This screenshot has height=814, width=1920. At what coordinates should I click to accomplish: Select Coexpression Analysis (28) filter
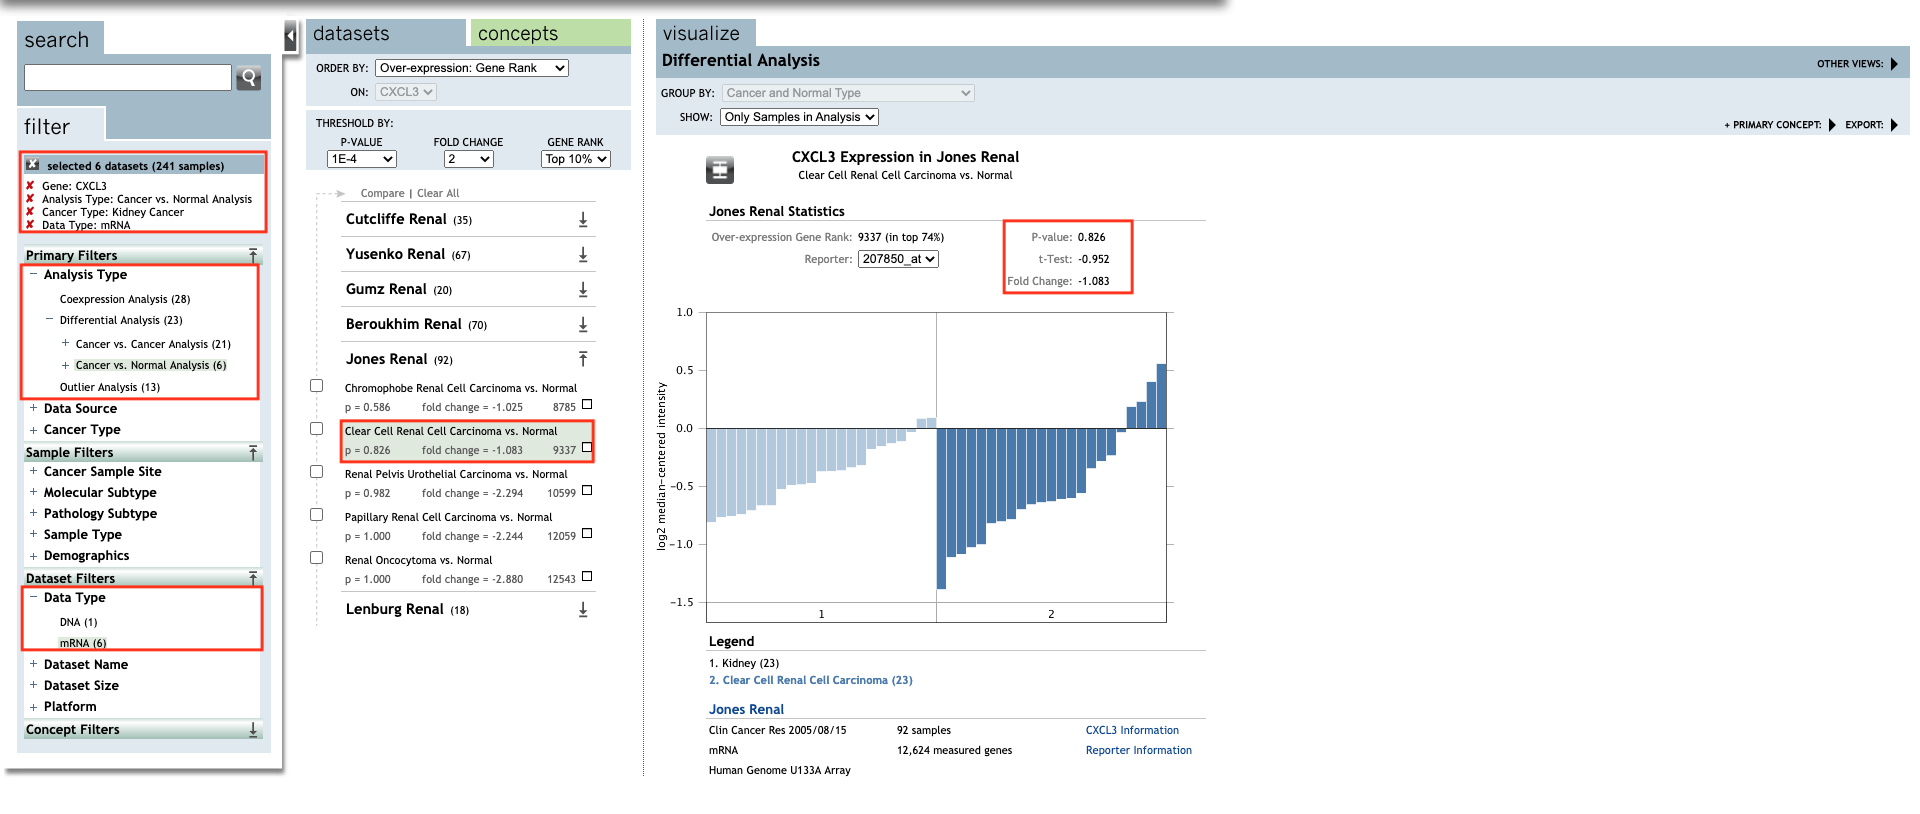pyautogui.click(x=125, y=299)
